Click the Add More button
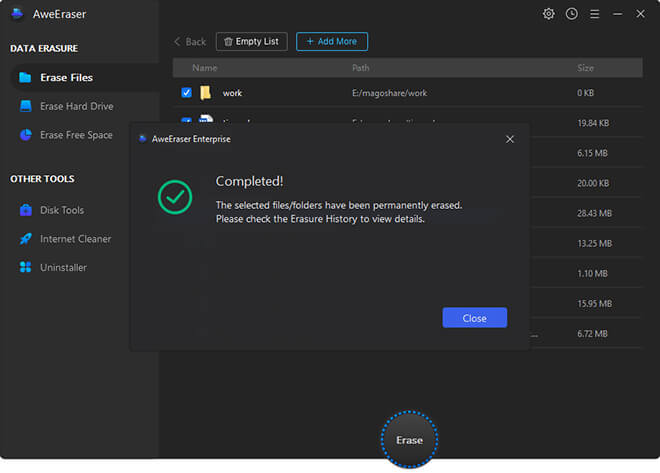The image size is (660, 473). [332, 42]
